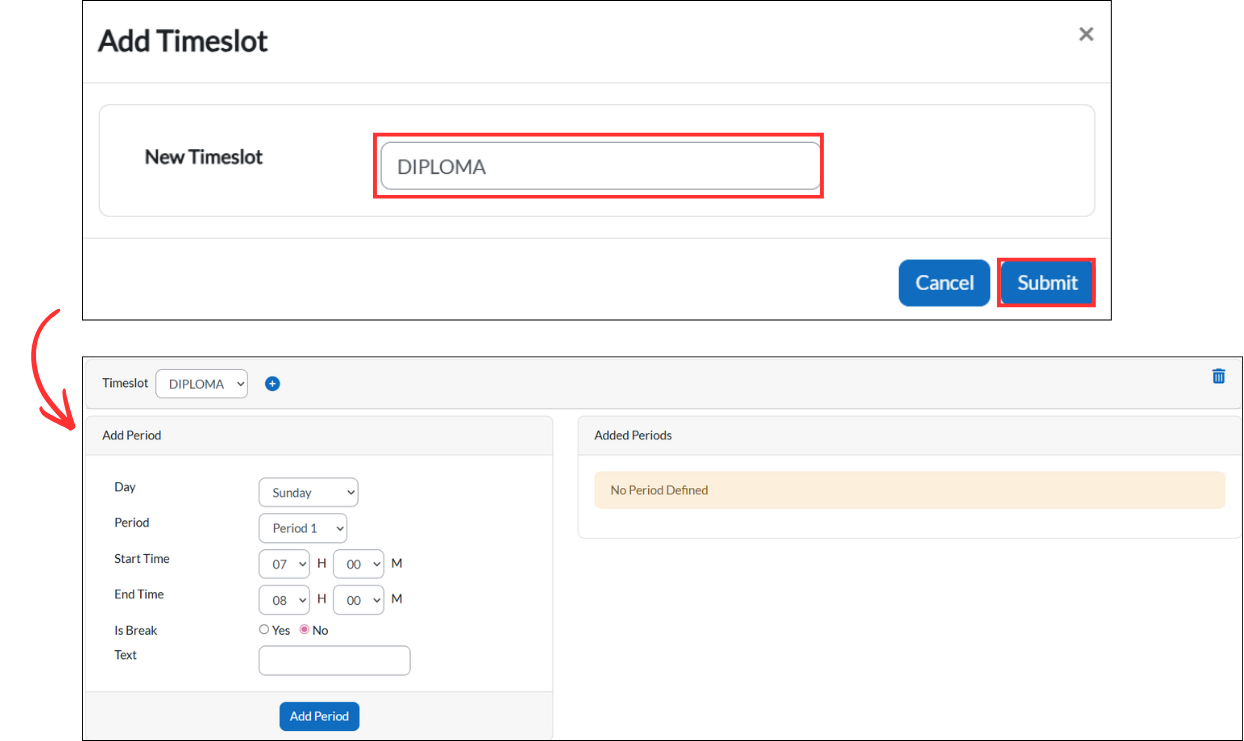
Task: Submit the new timeslot
Action: [1047, 283]
